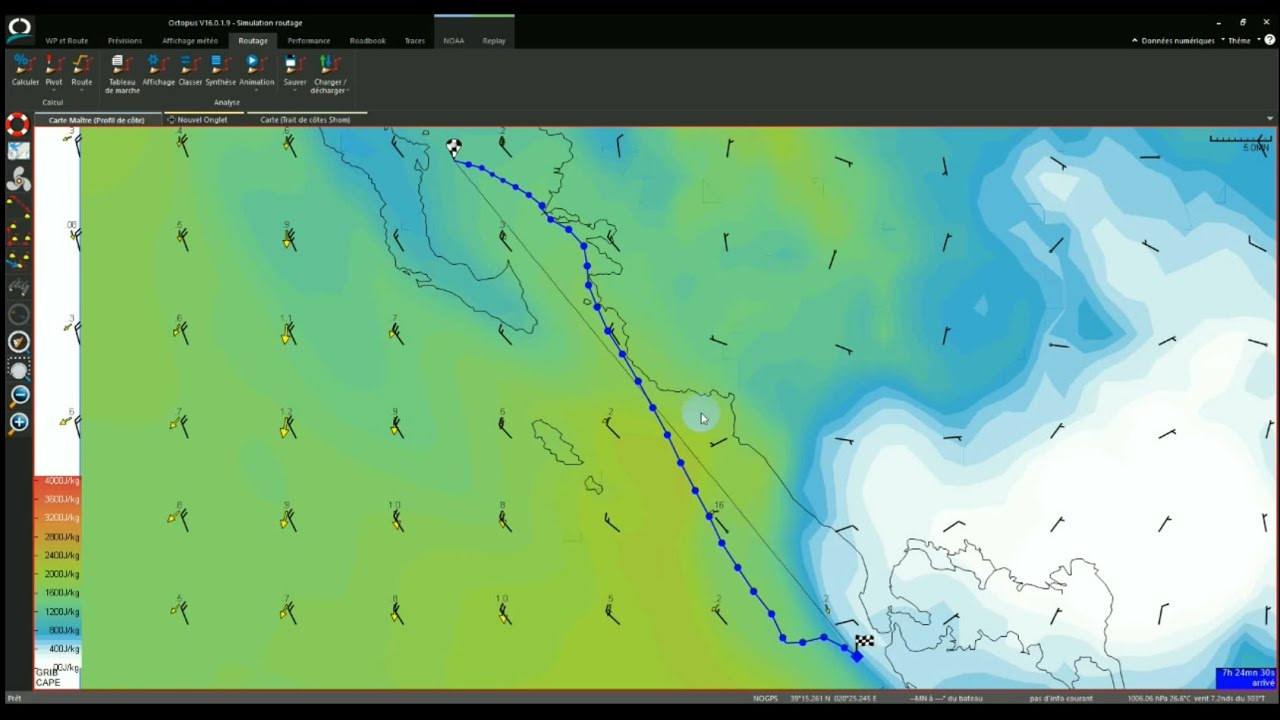The width and height of the screenshot is (1280, 720).
Task: Select the Carte Maître chart tab
Action: (97, 120)
